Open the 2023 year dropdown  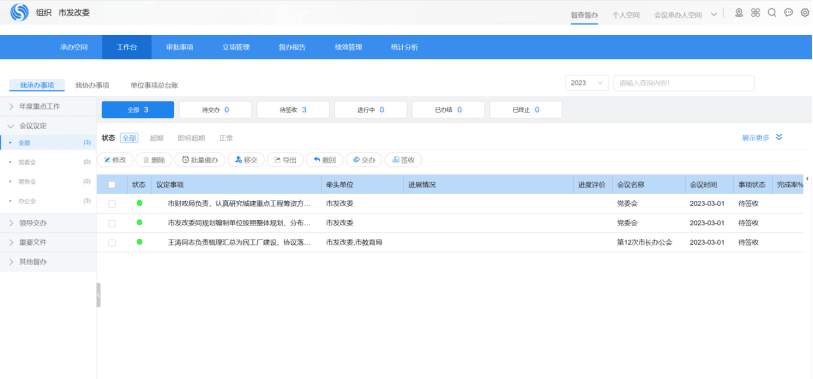tap(587, 83)
